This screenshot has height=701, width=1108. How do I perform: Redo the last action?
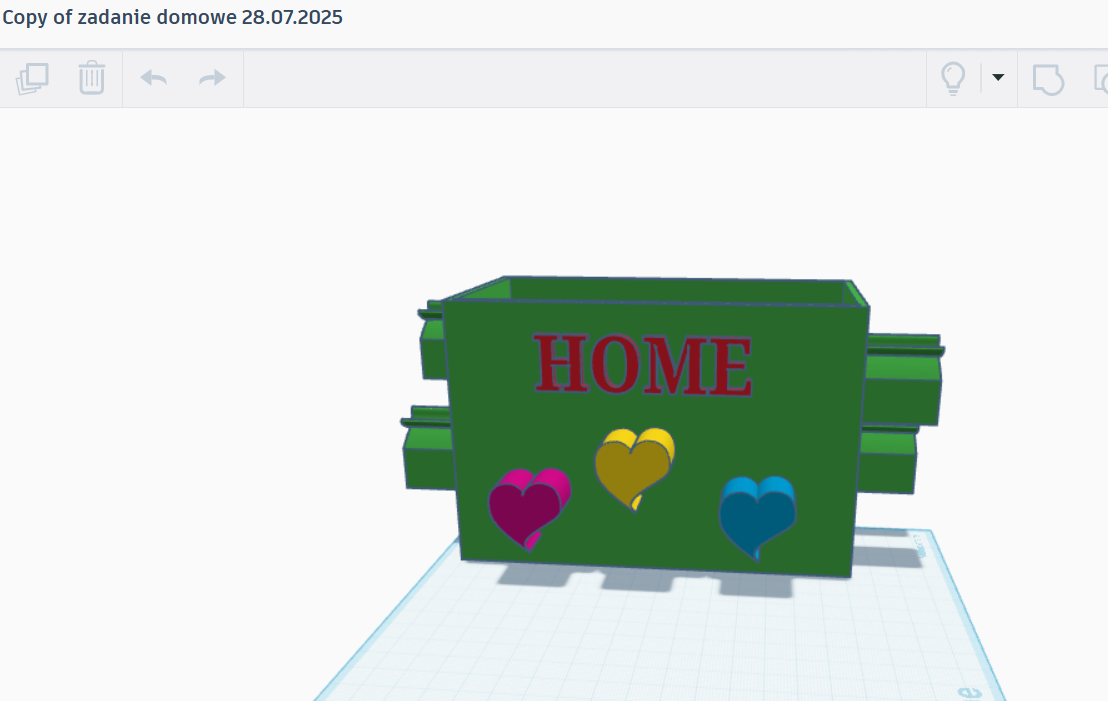pos(212,78)
